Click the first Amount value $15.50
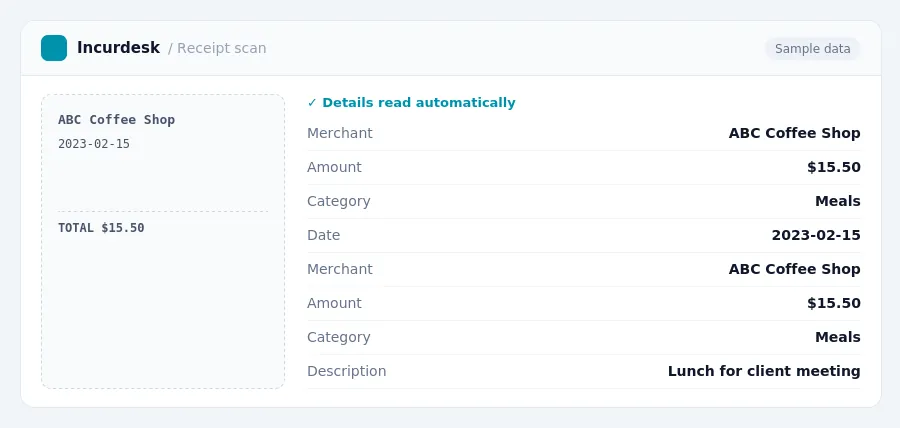Image resolution: width=900 pixels, height=428 pixels. point(834,167)
